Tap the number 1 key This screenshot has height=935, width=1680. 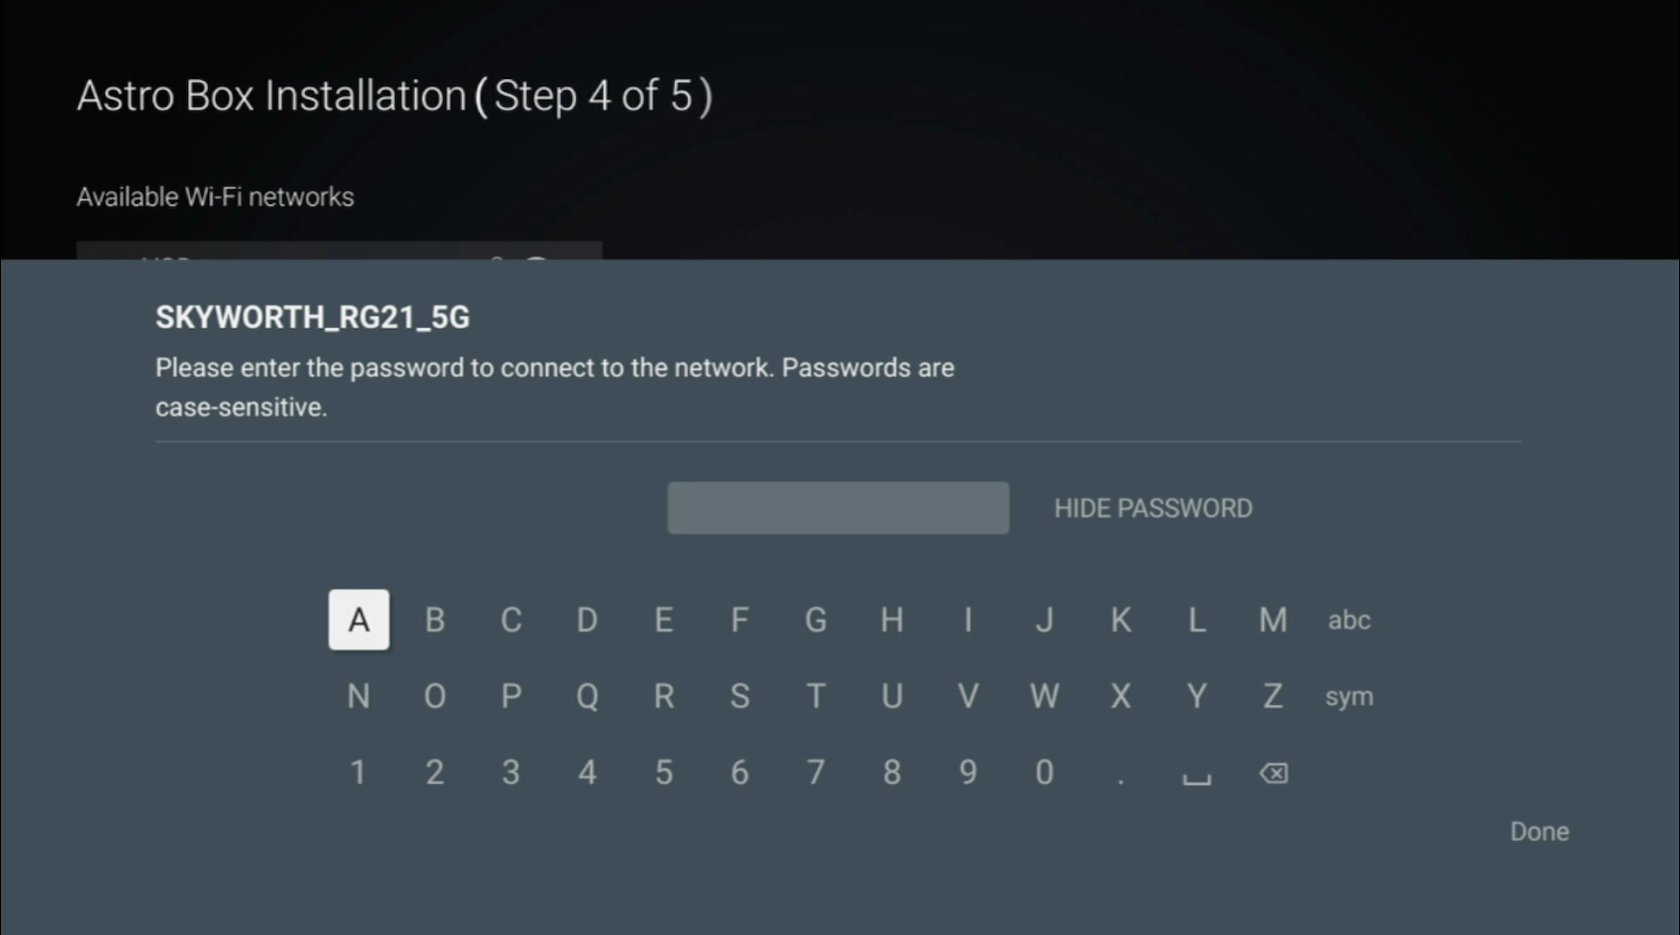point(358,772)
